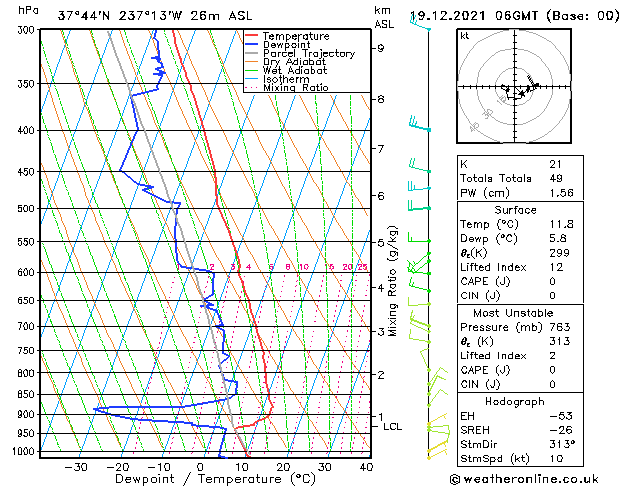Click the yellow wind barb near 1000 hPa
Image resolution: width=629 pixels, height=486 pixels.
click(438, 446)
